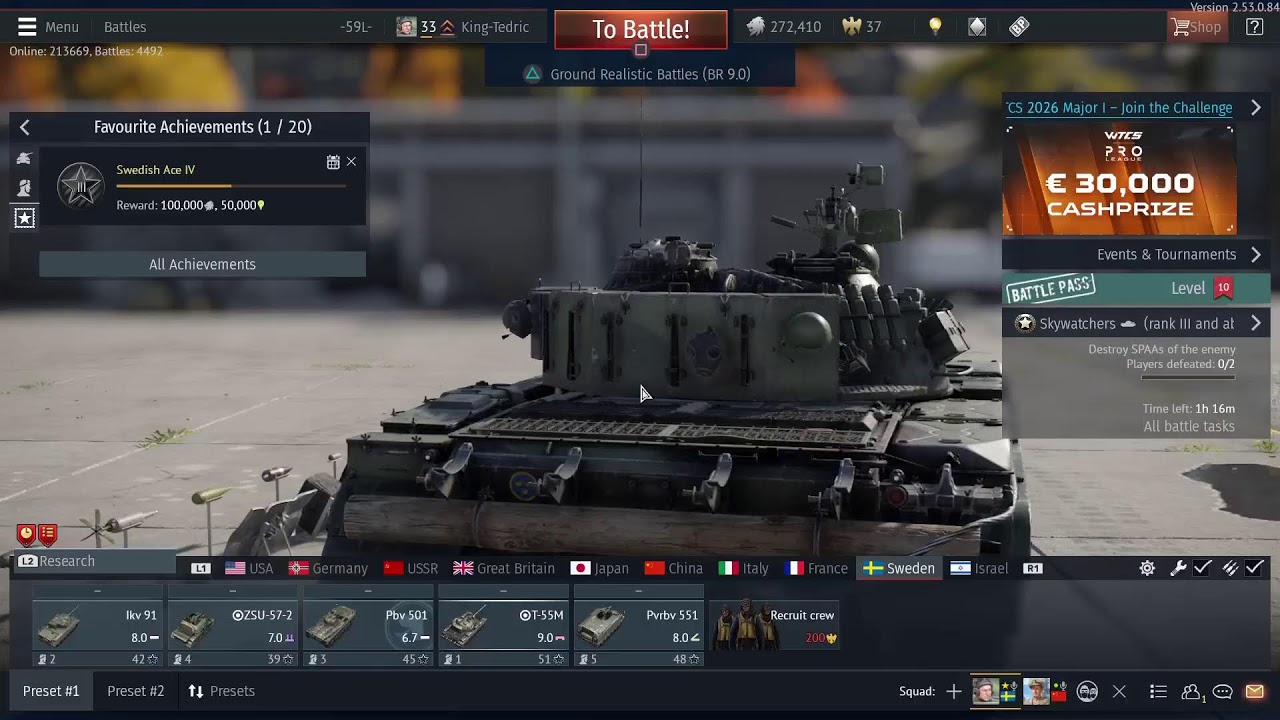This screenshot has width=1280, height=720.
Task: Click the Silver Lions currency icon
Action: click(756, 27)
